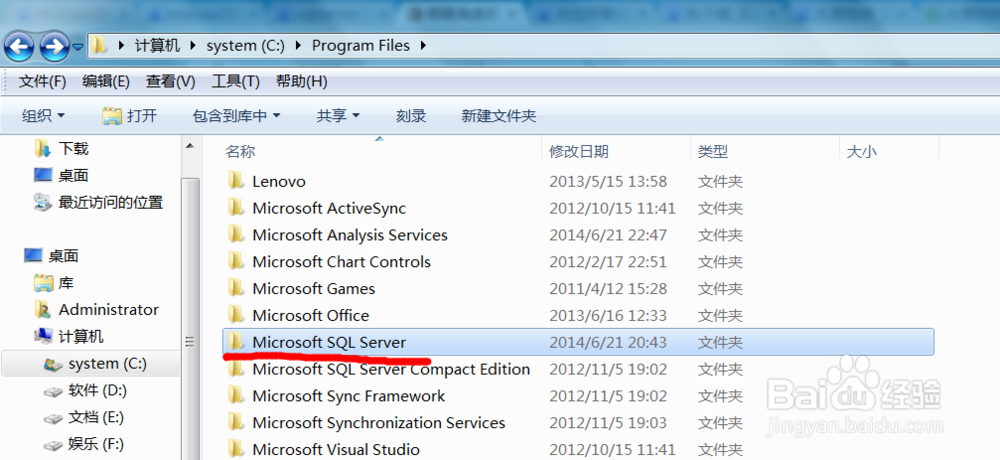Select 最近访问的位置 in sidebar
Screen dimensions: 1000x460
111,202
